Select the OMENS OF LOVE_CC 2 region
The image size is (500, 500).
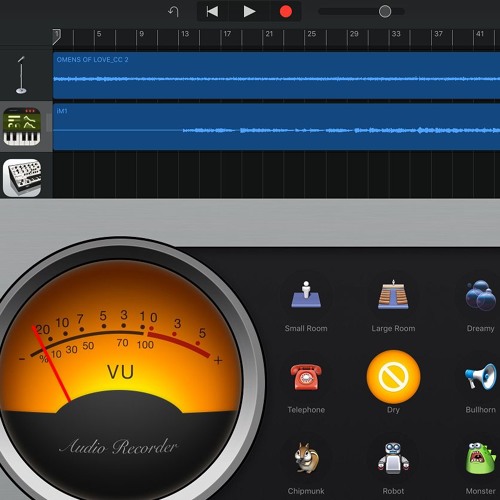pyautogui.click(x=276, y=75)
